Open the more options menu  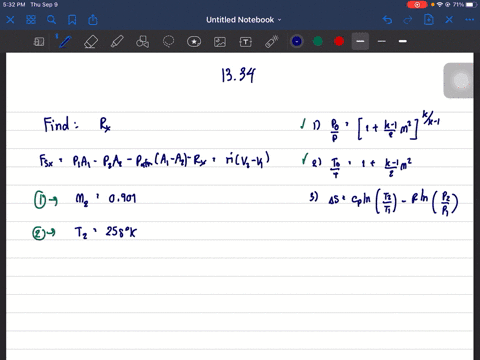(470, 20)
